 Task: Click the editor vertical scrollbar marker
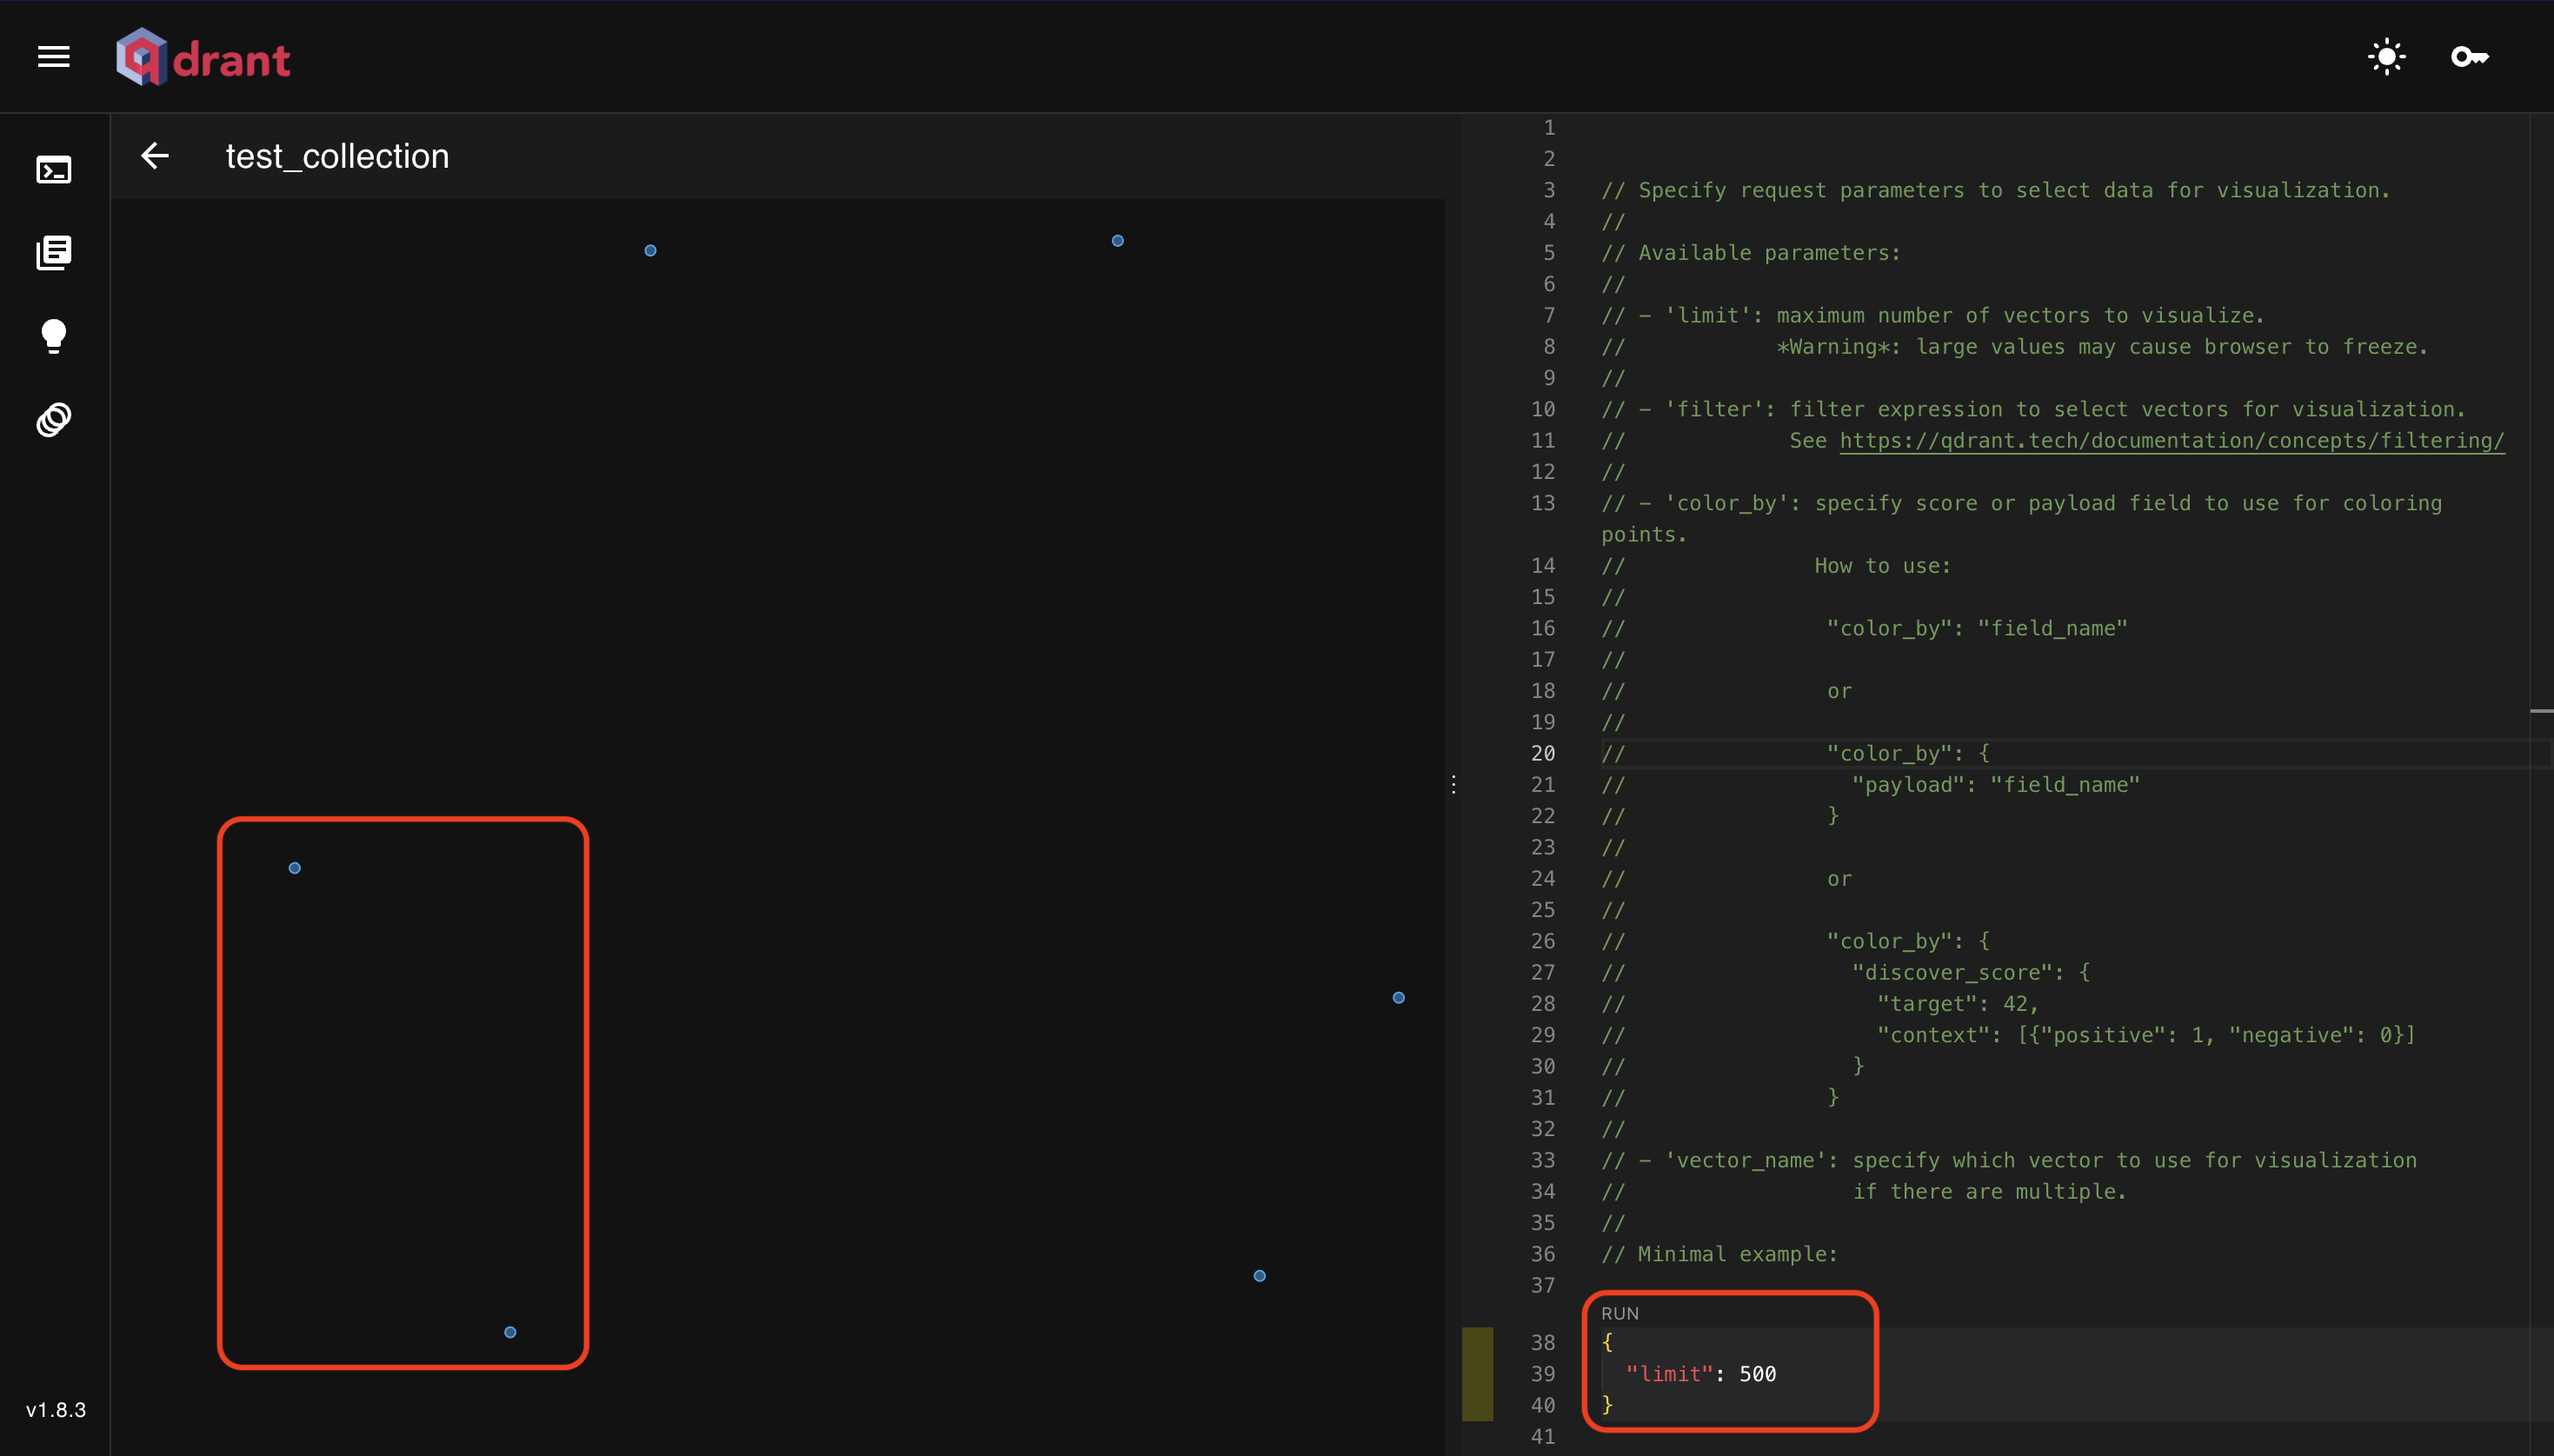point(2541,711)
